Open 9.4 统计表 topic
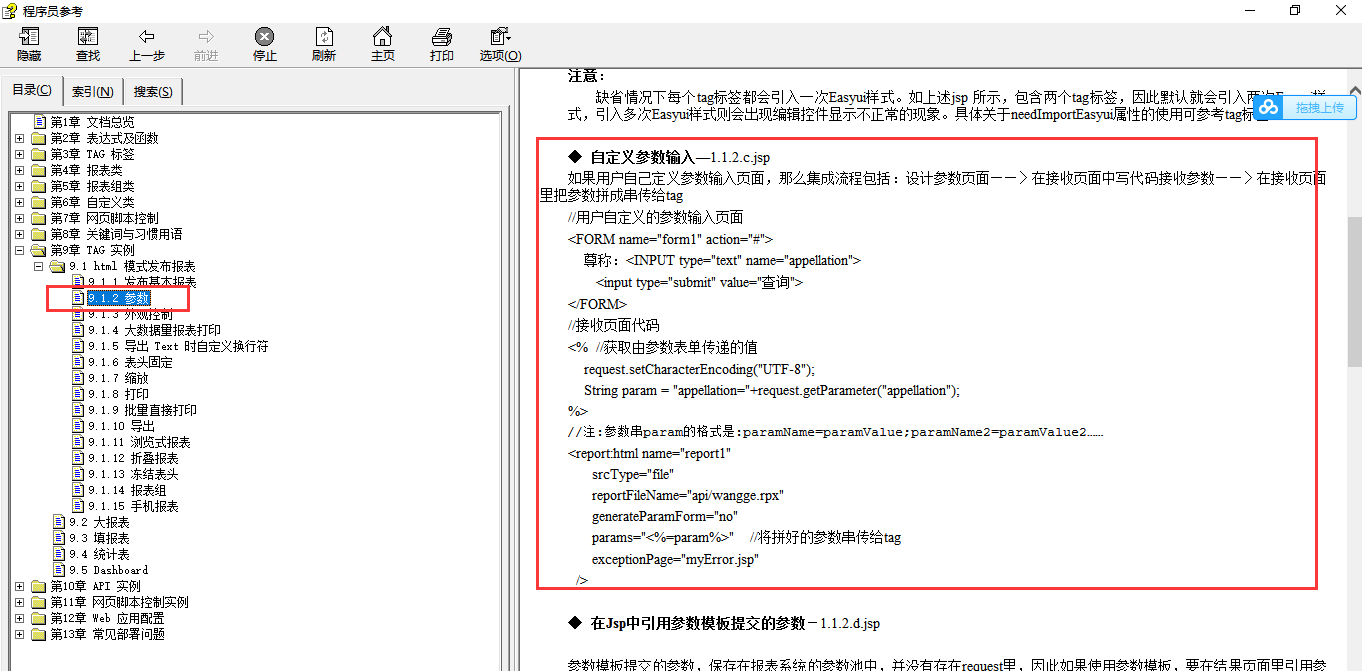Viewport: 1362px width, 671px height. 99,554
